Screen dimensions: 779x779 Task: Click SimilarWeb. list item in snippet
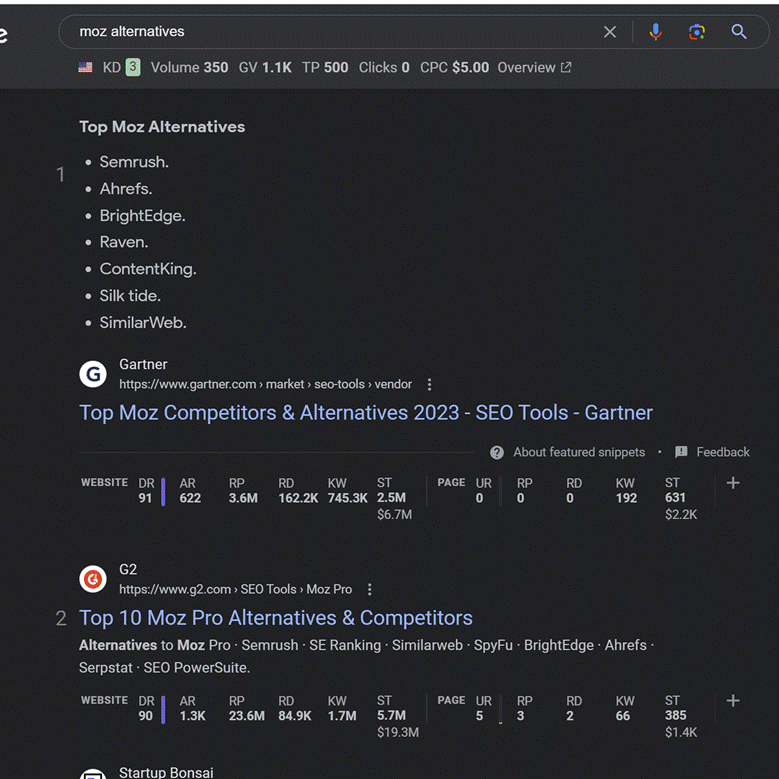coord(143,322)
